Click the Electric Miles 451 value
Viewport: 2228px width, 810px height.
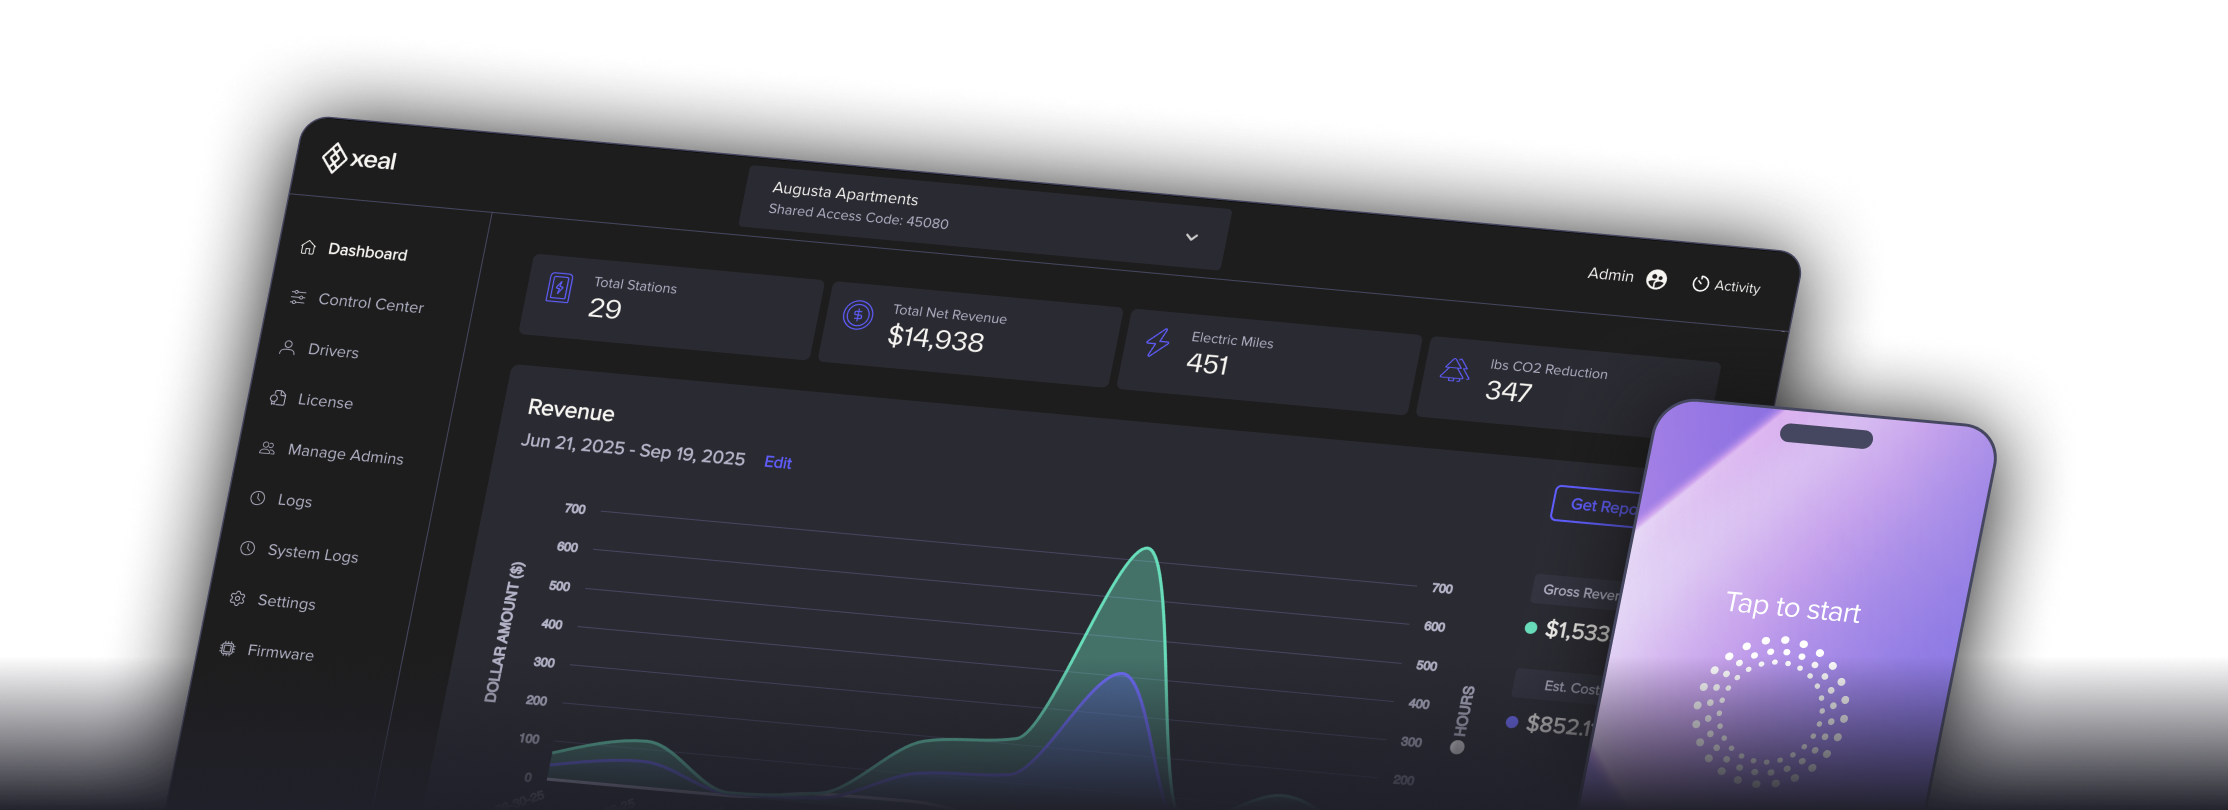(1207, 364)
